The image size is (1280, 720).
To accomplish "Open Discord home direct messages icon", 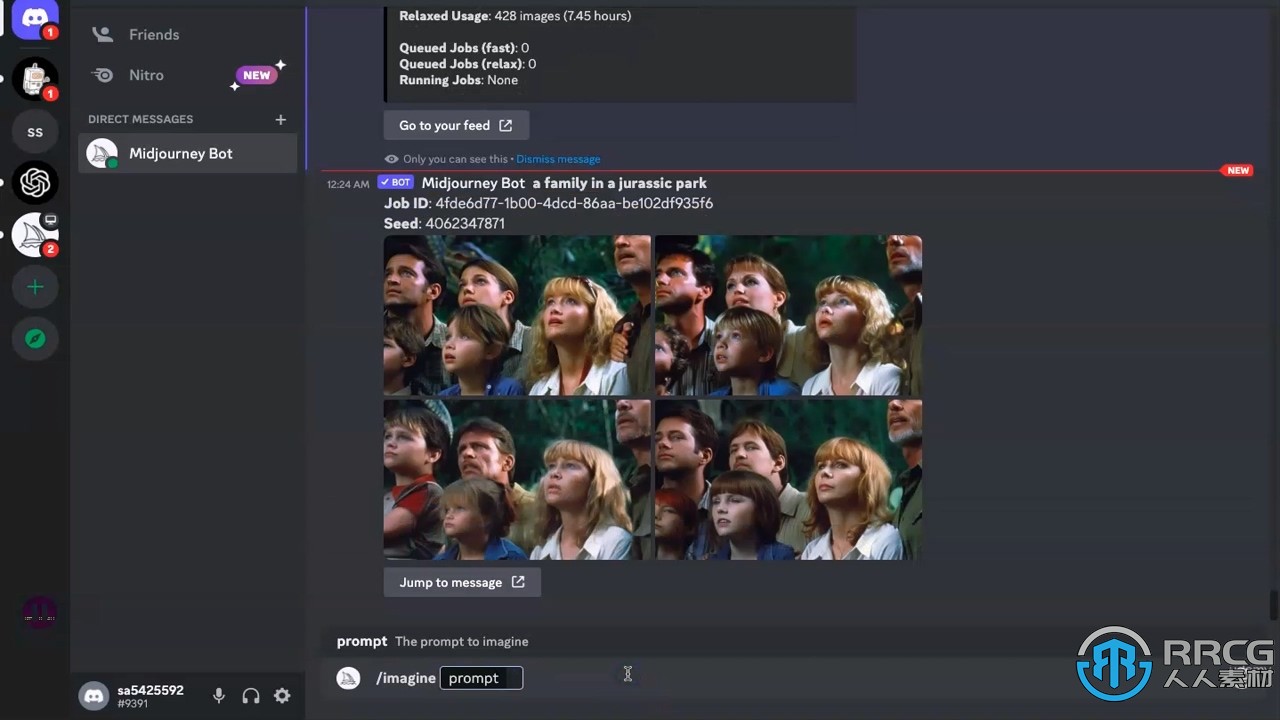I will pyautogui.click(x=35, y=18).
